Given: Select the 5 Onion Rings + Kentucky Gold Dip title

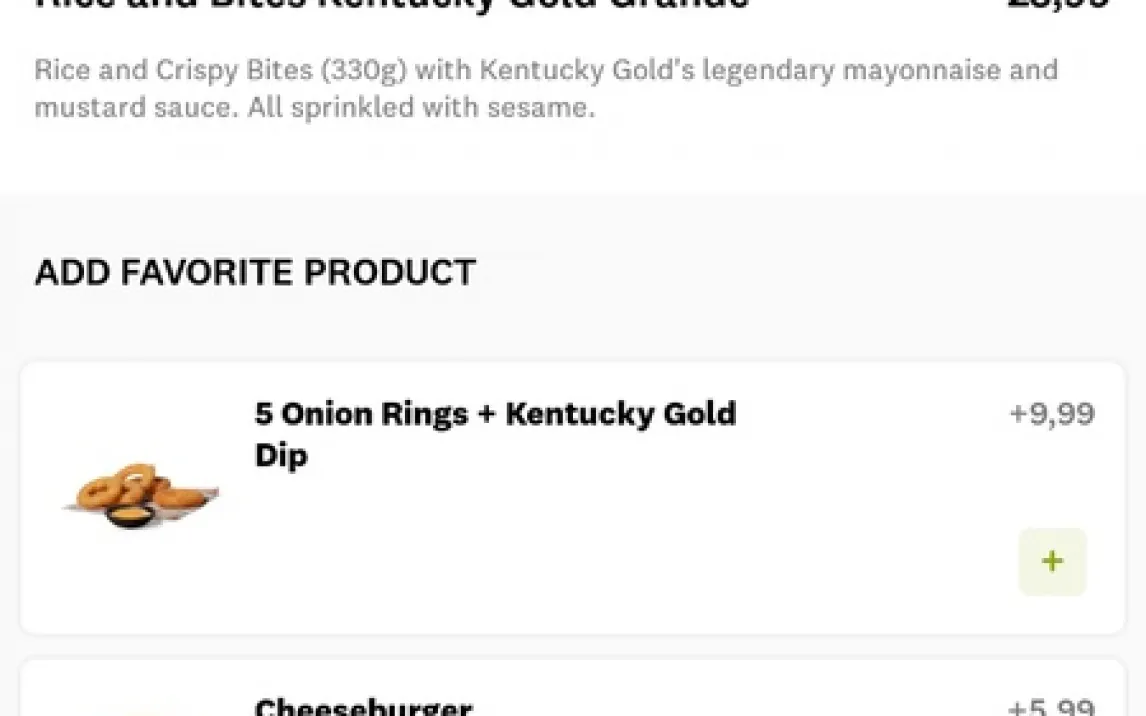Looking at the screenshot, I should point(495,414).
